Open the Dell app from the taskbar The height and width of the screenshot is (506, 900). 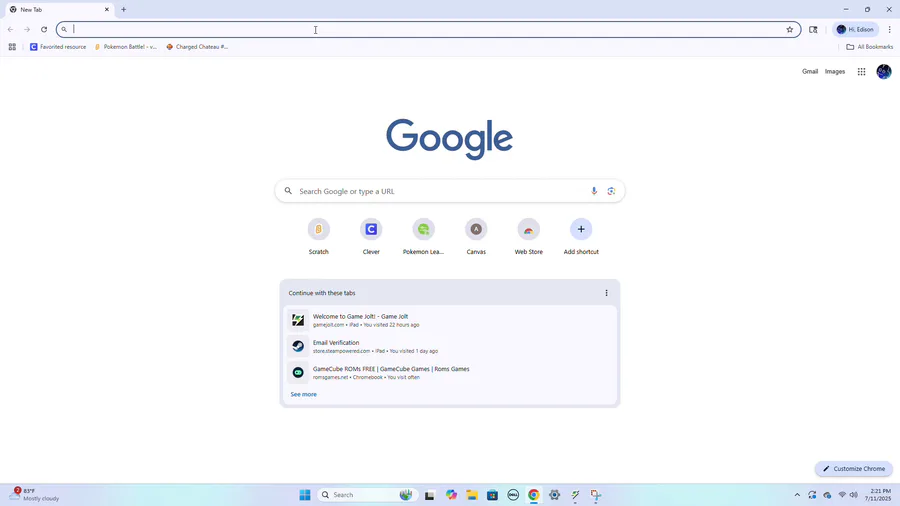pos(513,495)
